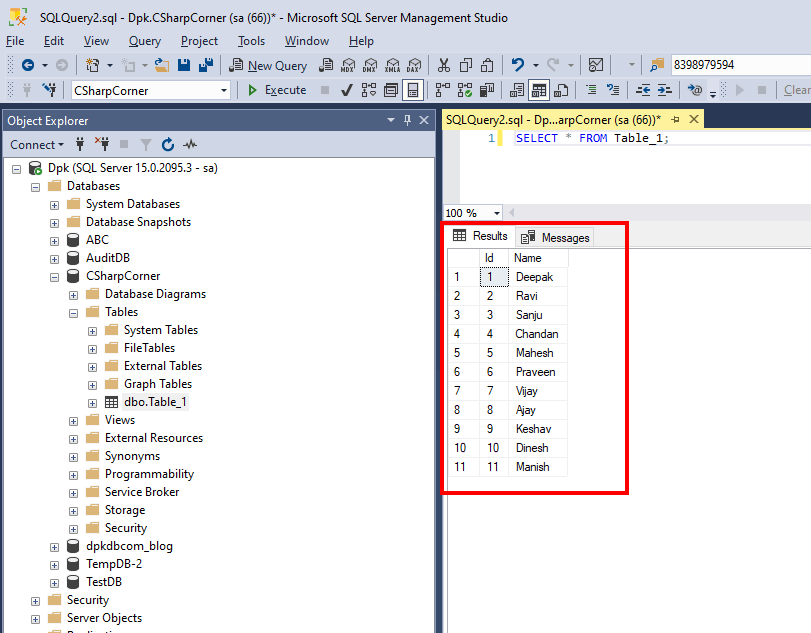Click the Parse checkmark icon

point(347,91)
